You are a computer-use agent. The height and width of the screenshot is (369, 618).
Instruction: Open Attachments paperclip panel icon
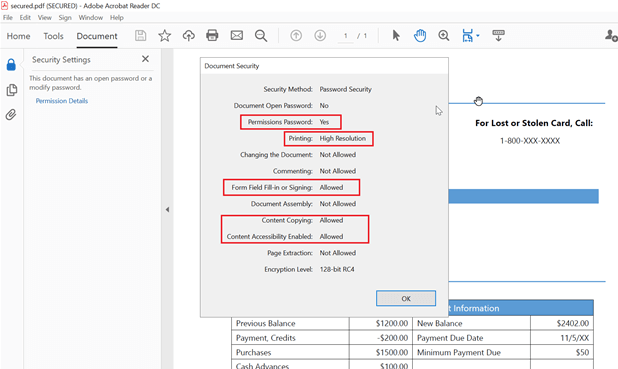pos(11,115)
